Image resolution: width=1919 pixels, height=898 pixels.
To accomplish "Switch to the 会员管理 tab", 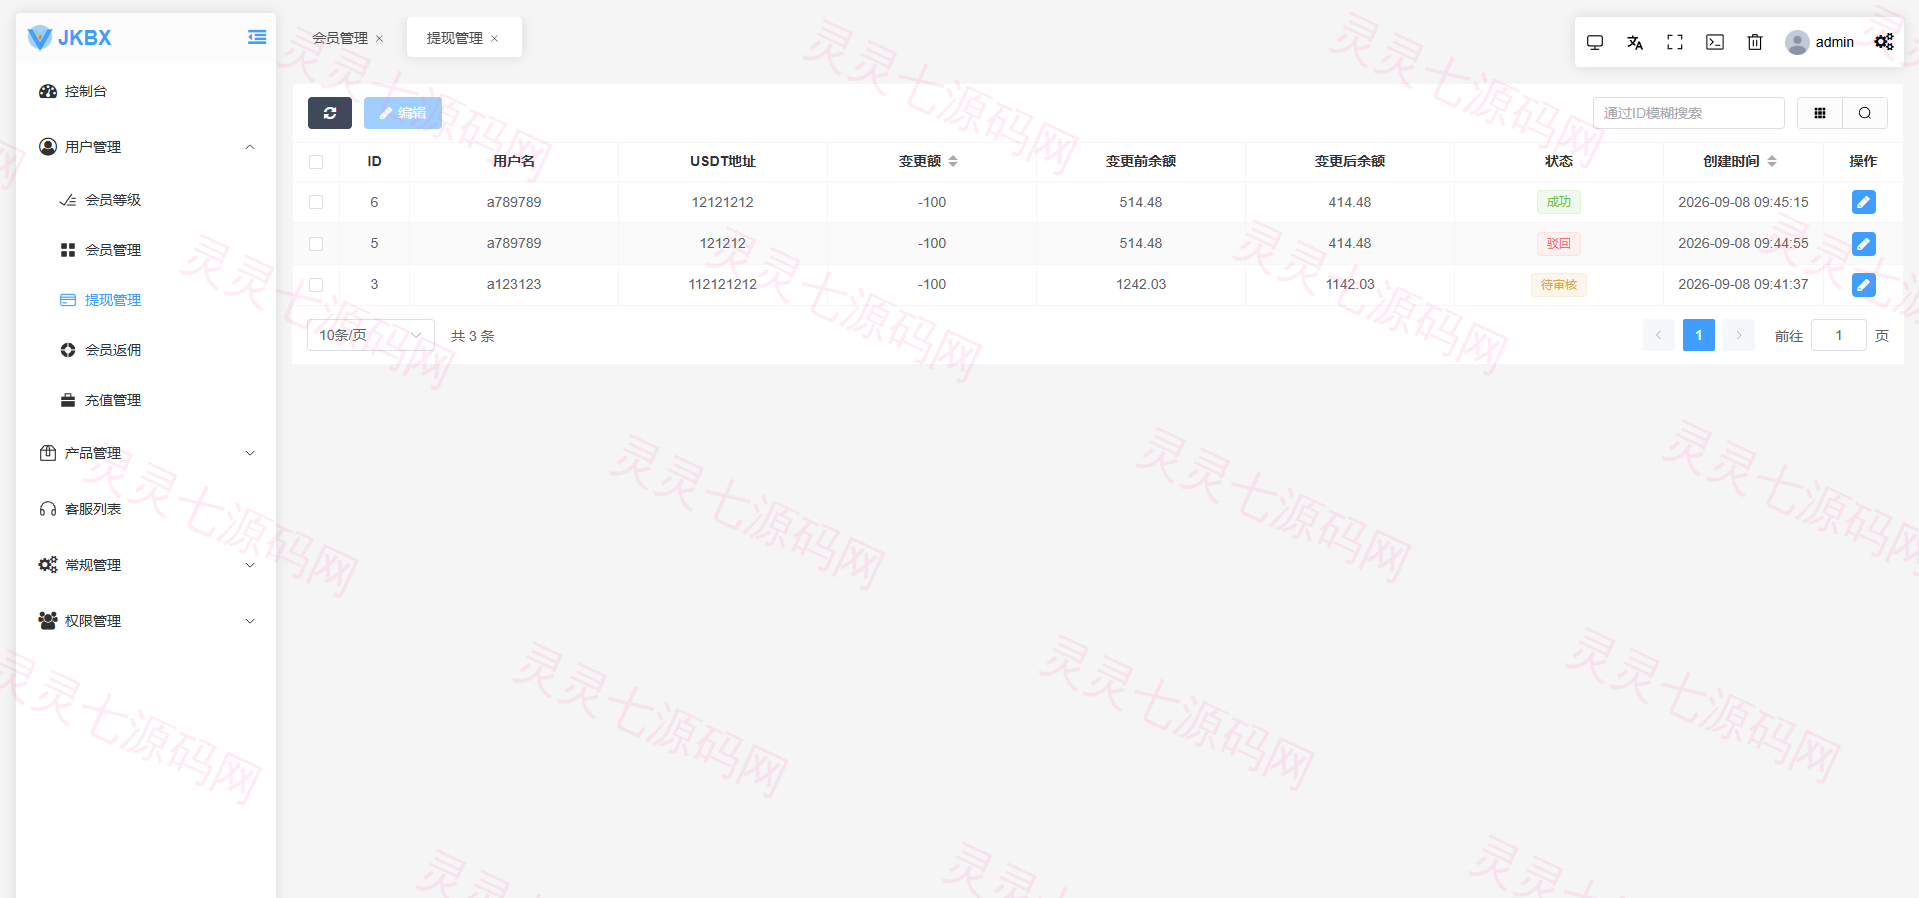I will point(340,38).
